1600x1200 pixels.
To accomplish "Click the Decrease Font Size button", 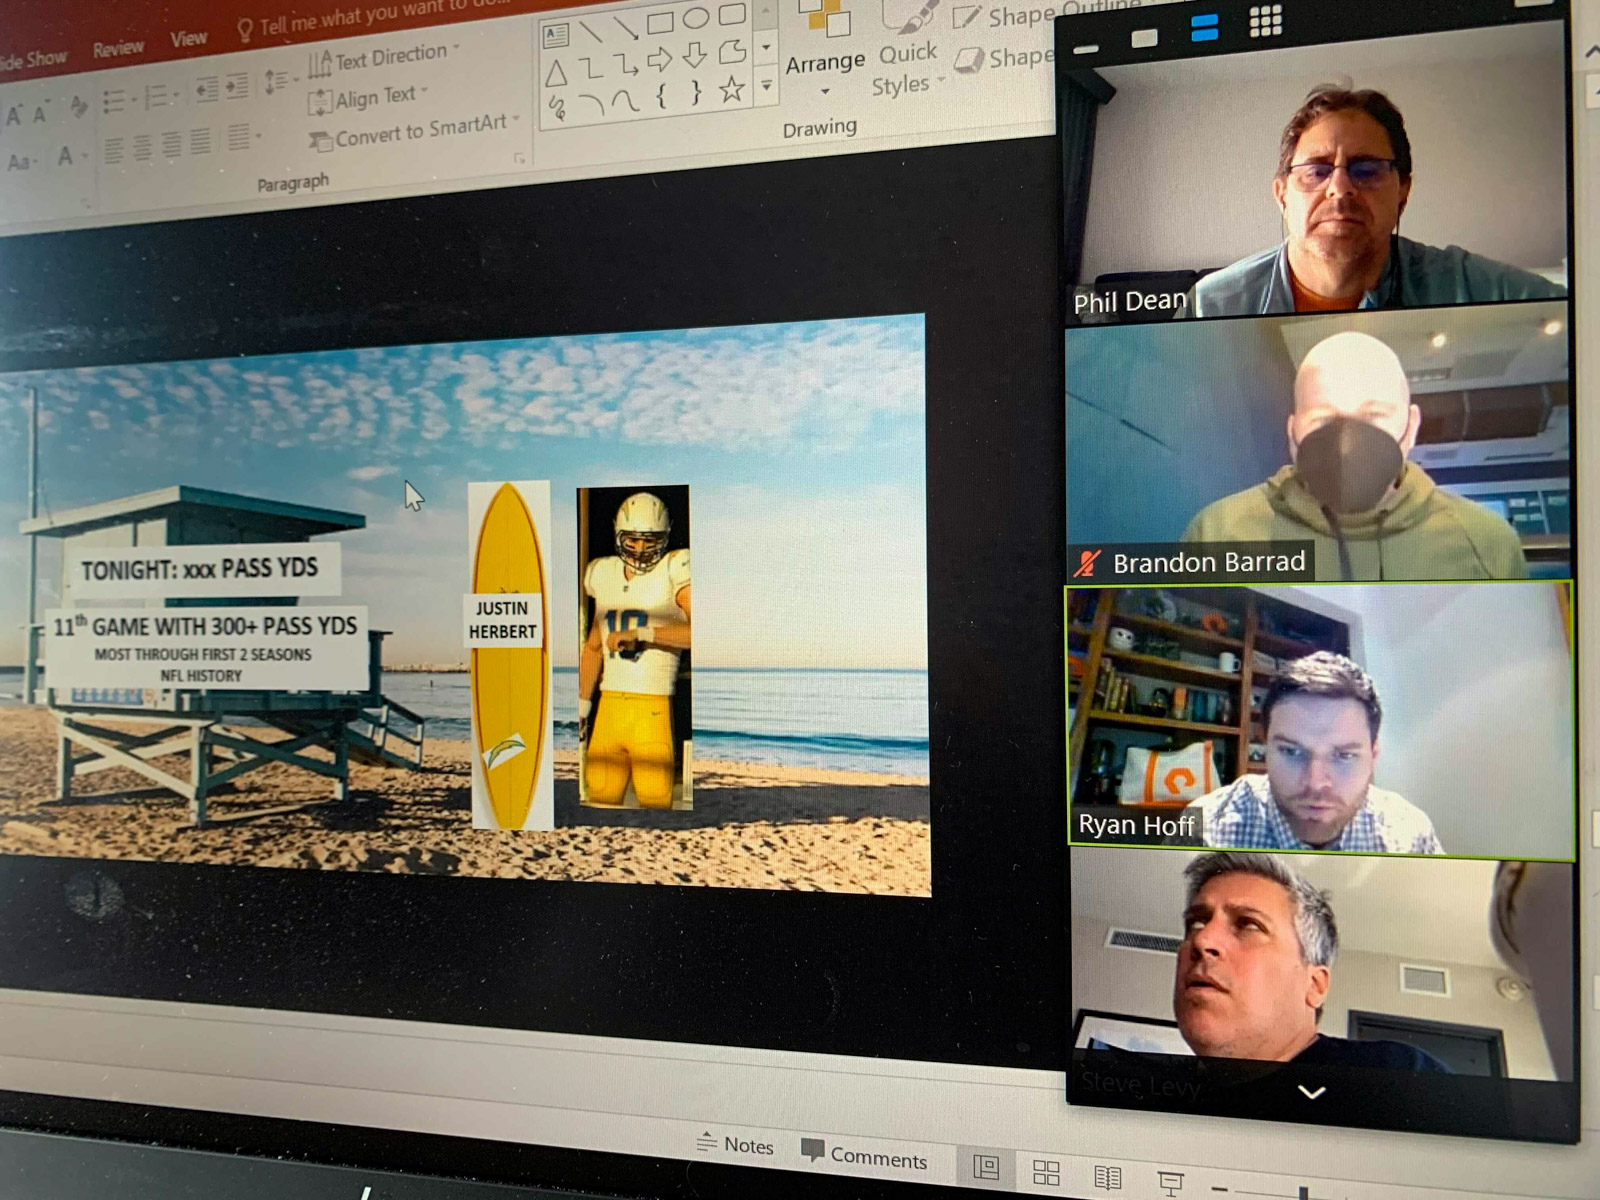I will coord(41,113).
